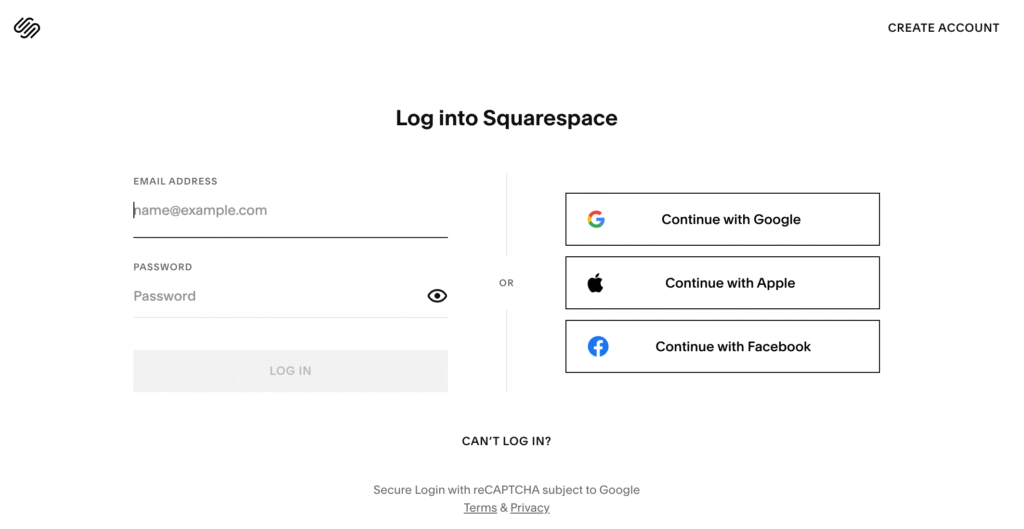
Task: Open the Can't Log In? help link
Action: click(506, 441)
